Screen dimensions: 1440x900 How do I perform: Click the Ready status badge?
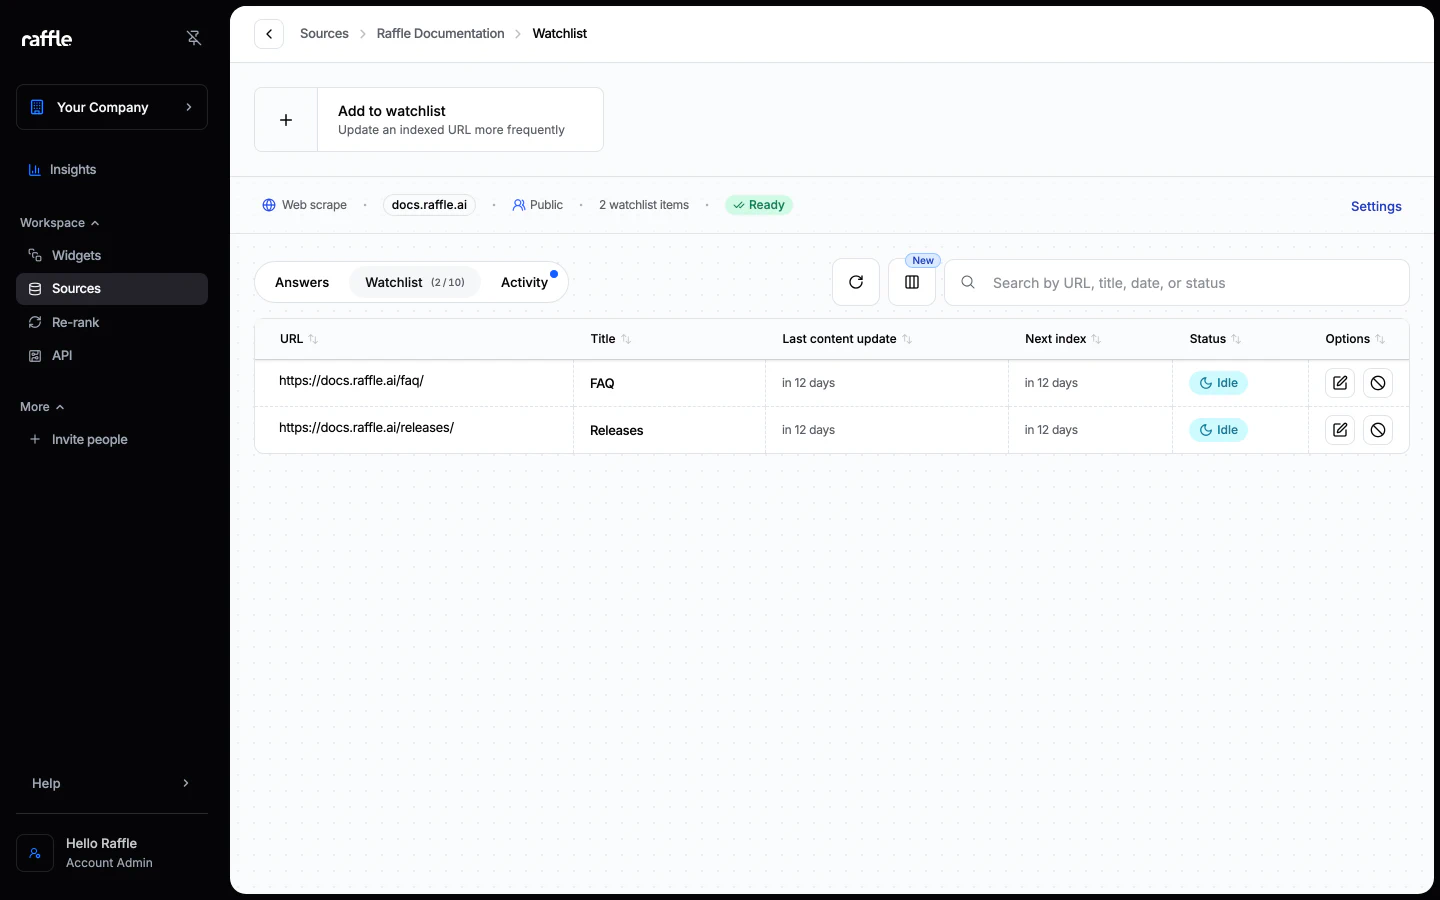pyautogui.click(x=759, y=205)
